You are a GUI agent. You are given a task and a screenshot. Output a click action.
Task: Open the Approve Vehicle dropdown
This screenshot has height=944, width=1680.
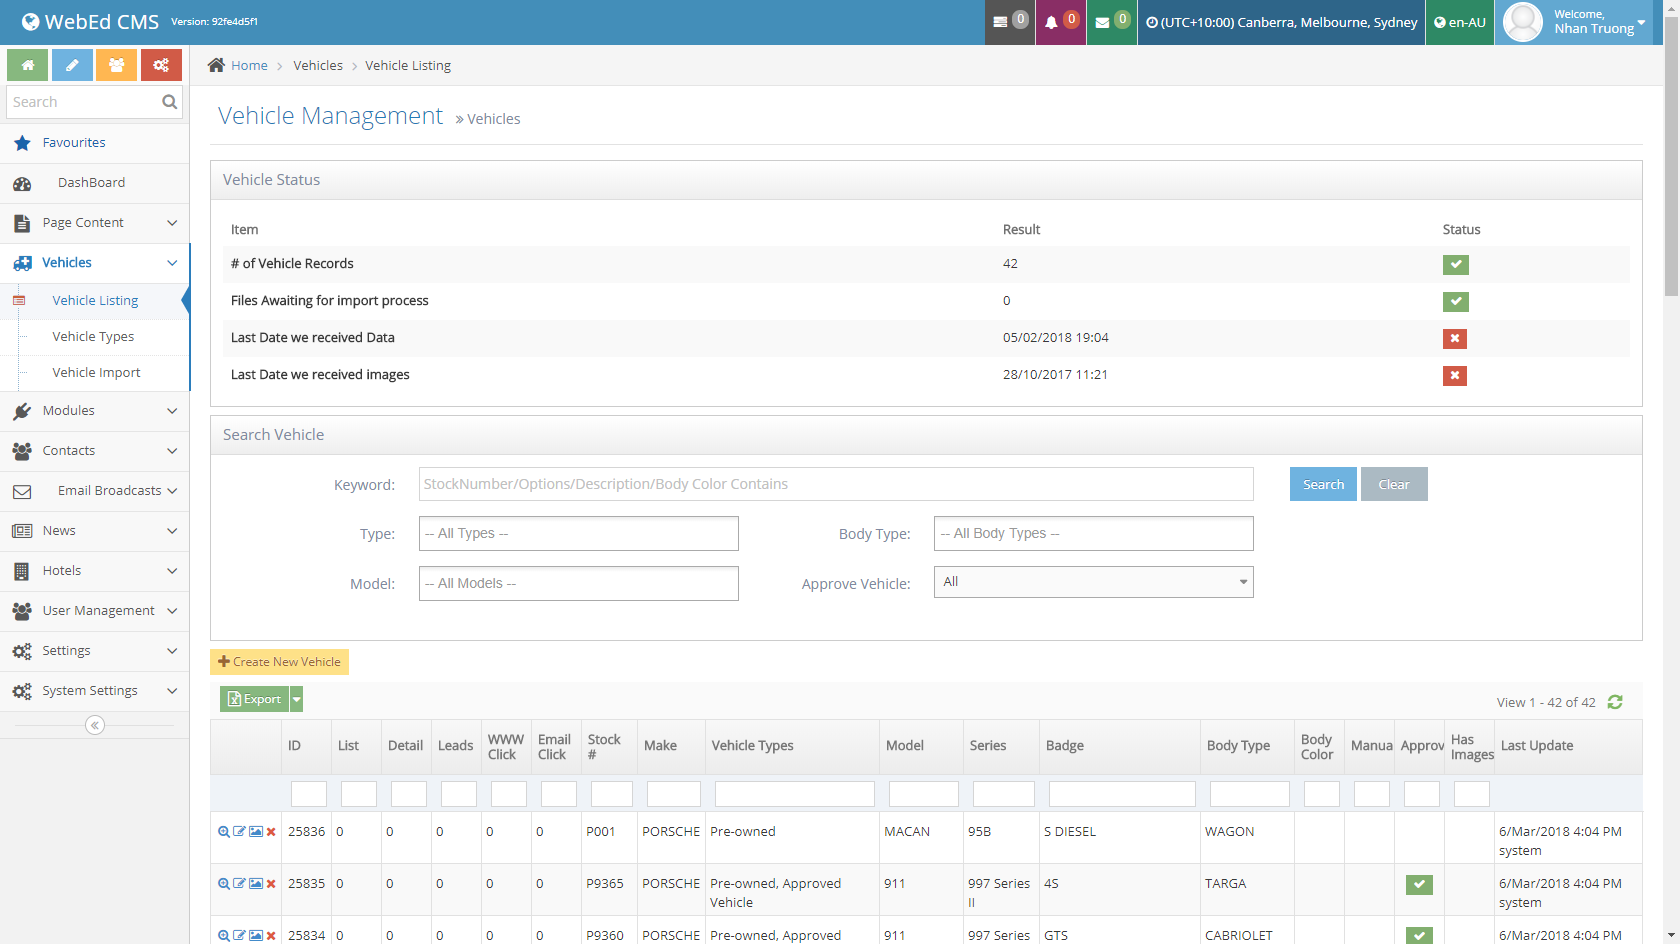pos(1093,582)
